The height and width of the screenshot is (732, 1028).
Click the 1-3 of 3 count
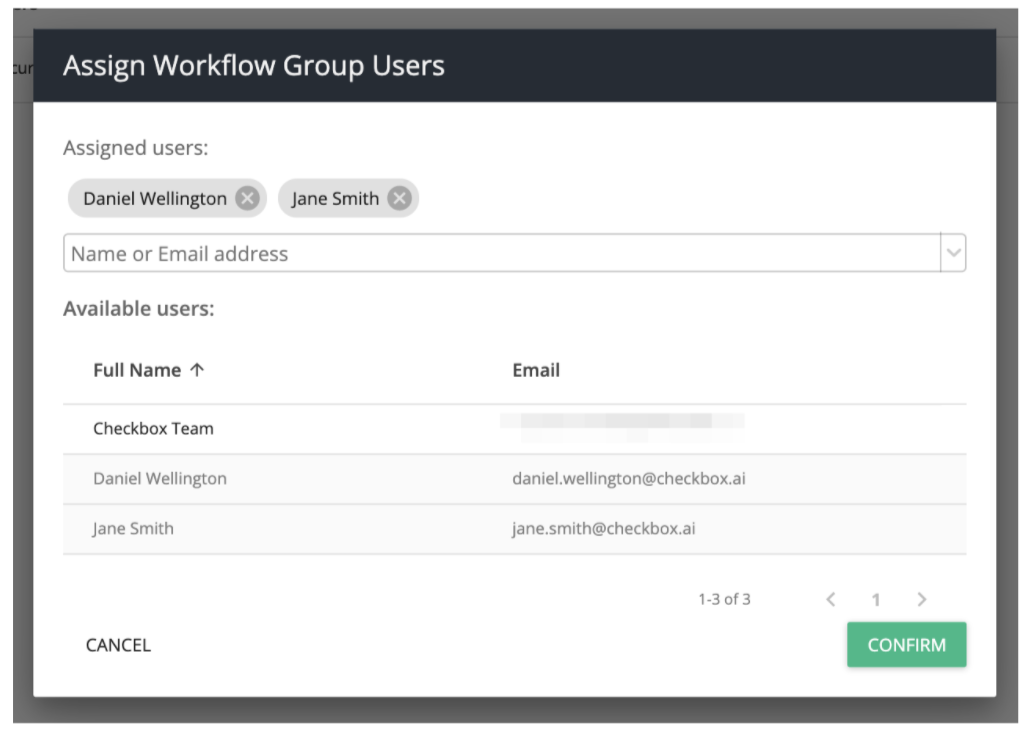724,599
